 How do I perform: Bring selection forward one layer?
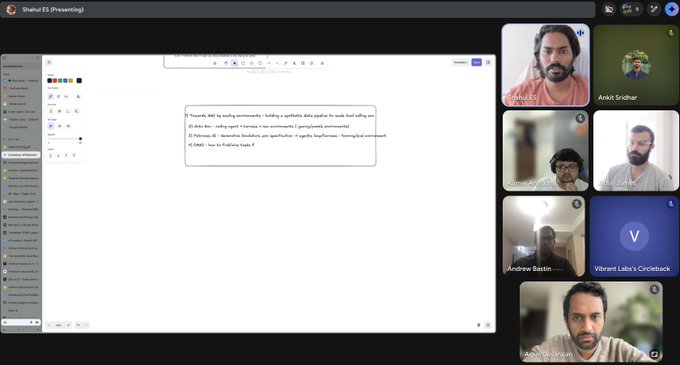(66, 155)
